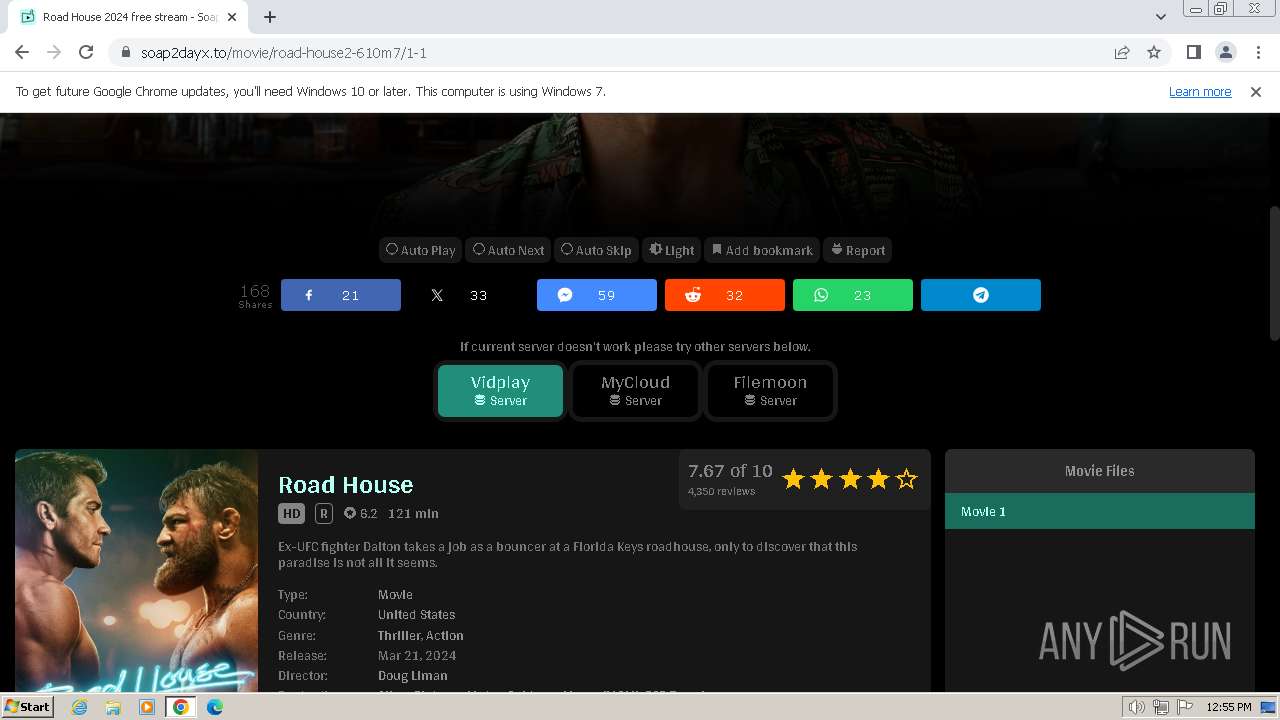Rate five stars with the empty star
The height and width of the screenshot is (720, 1280).
906,479
